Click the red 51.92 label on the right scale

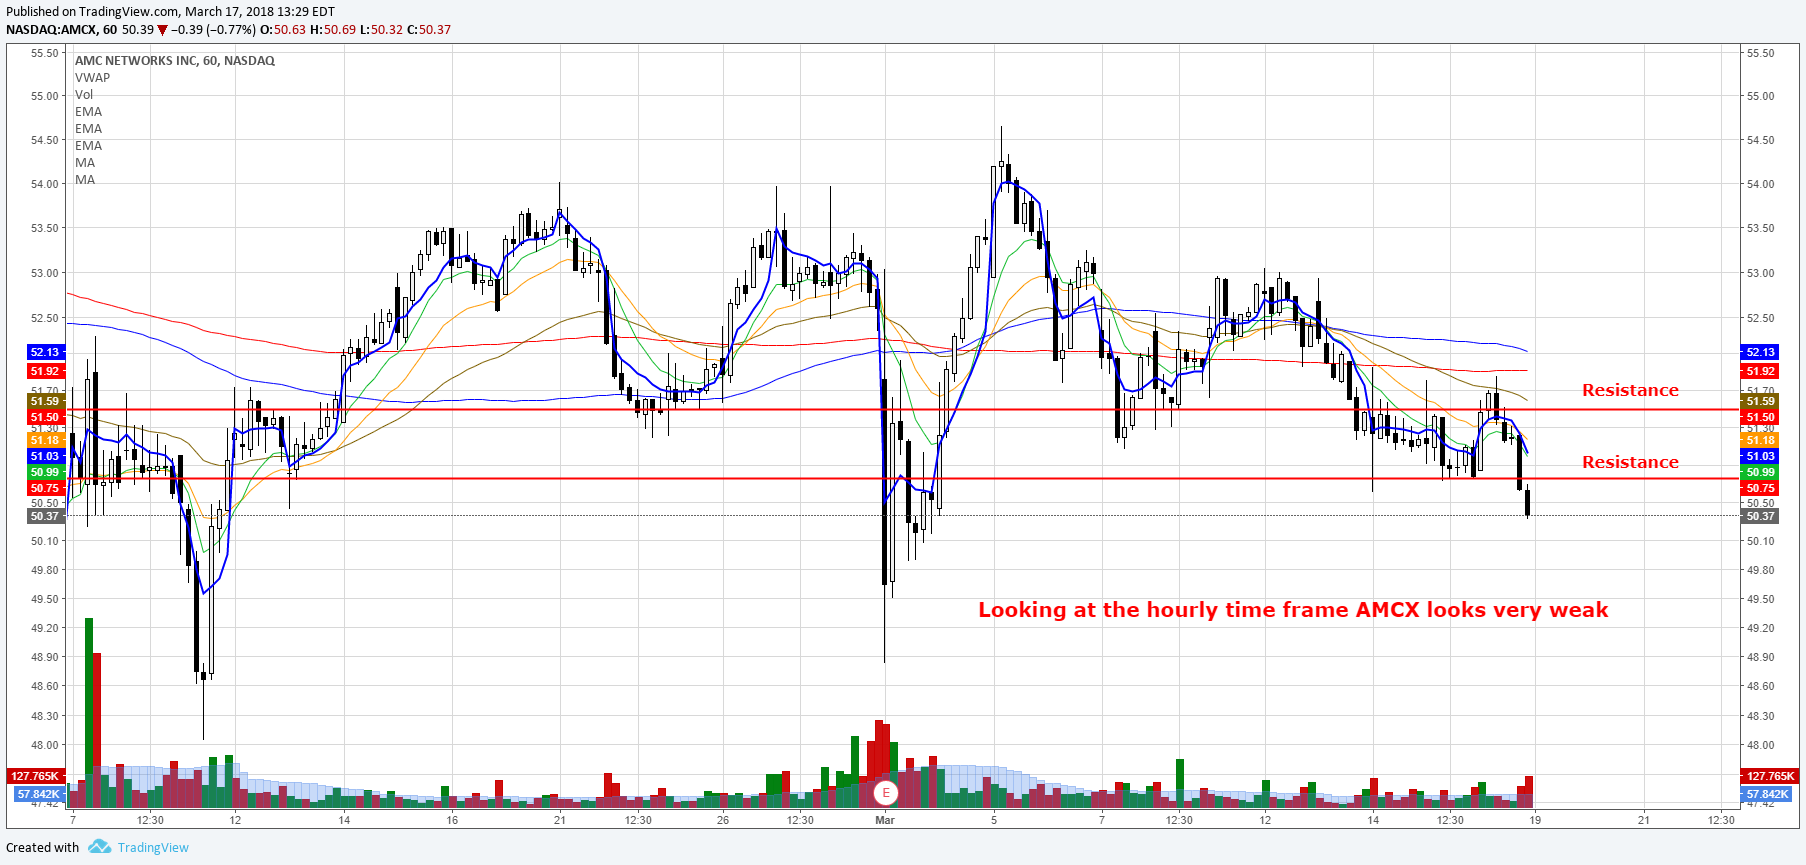click(x=1760, y=371)
